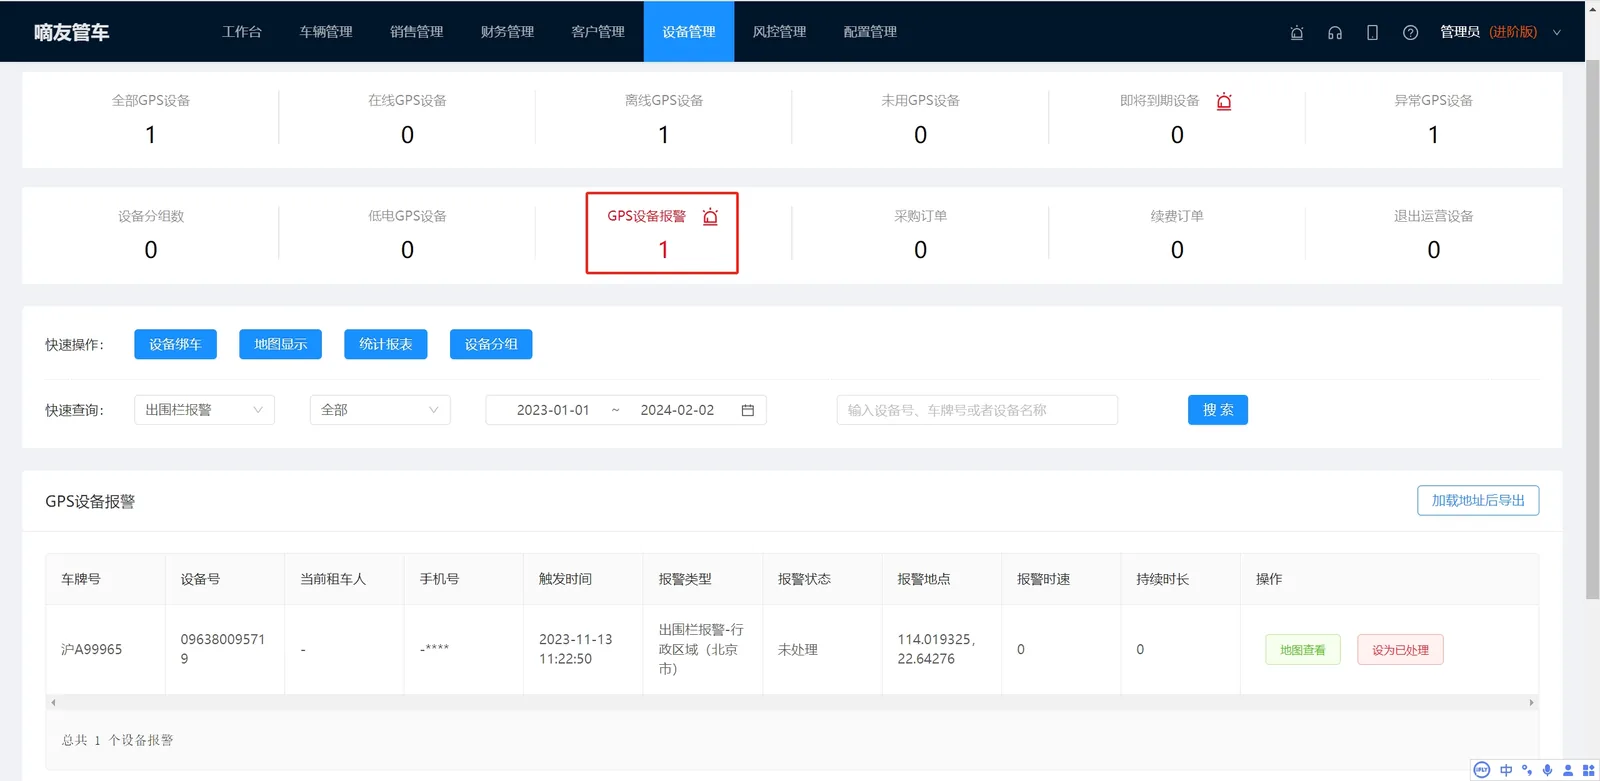Click the 低电GPS设备 stat card
The height and width of the screenshot is (781, 1600).
pyautogui.click(x=407, y=234)
